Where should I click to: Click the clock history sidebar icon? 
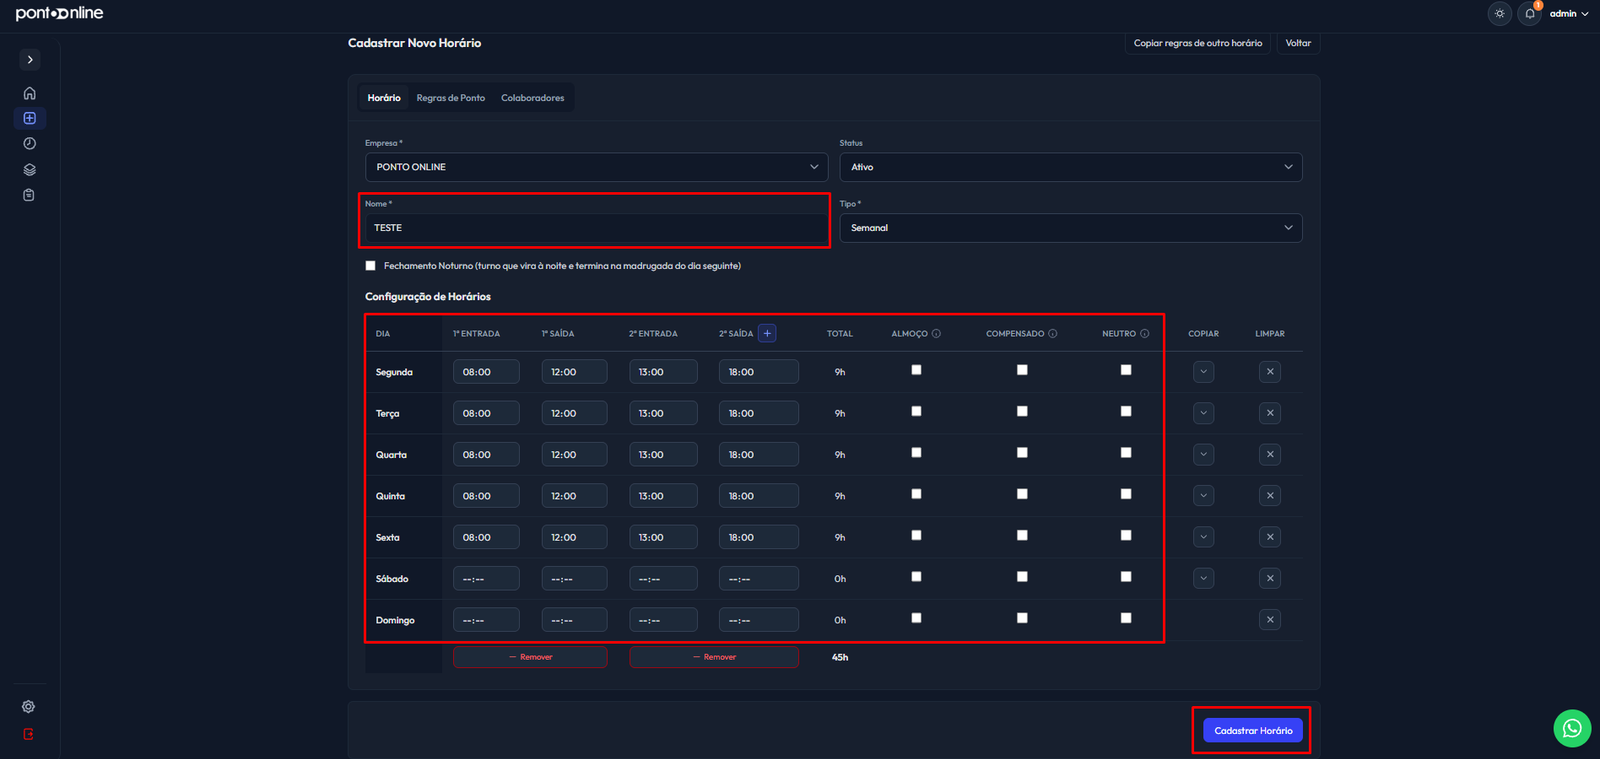pos(29,144)
